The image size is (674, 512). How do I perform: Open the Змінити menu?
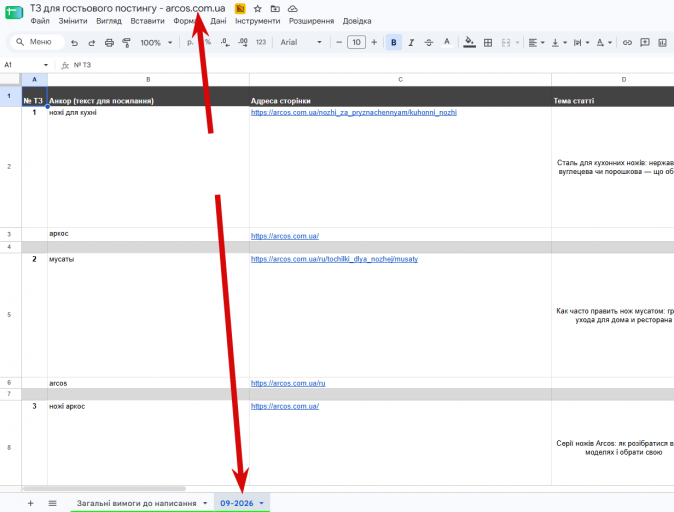73,21
